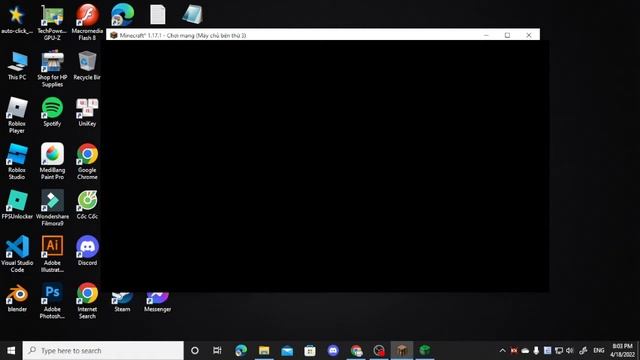Select the Internet Search Chrome shortcut
The height and width of the screenshot is (360, 640).
[87, 301]
